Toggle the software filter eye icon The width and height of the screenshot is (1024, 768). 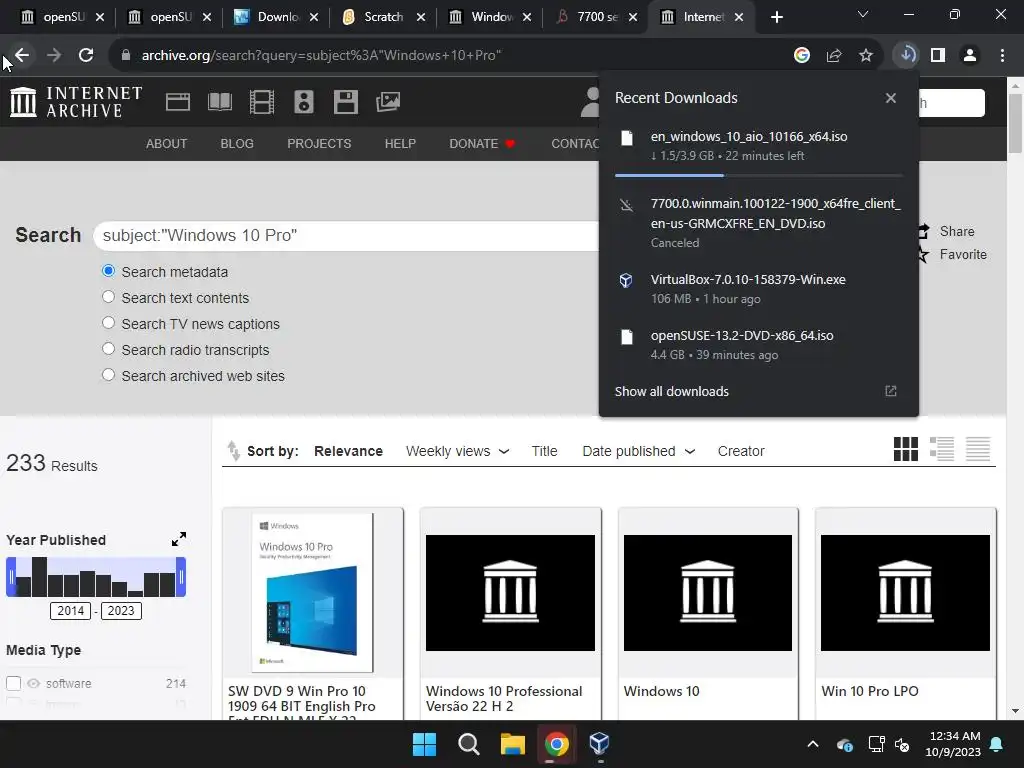33,684
